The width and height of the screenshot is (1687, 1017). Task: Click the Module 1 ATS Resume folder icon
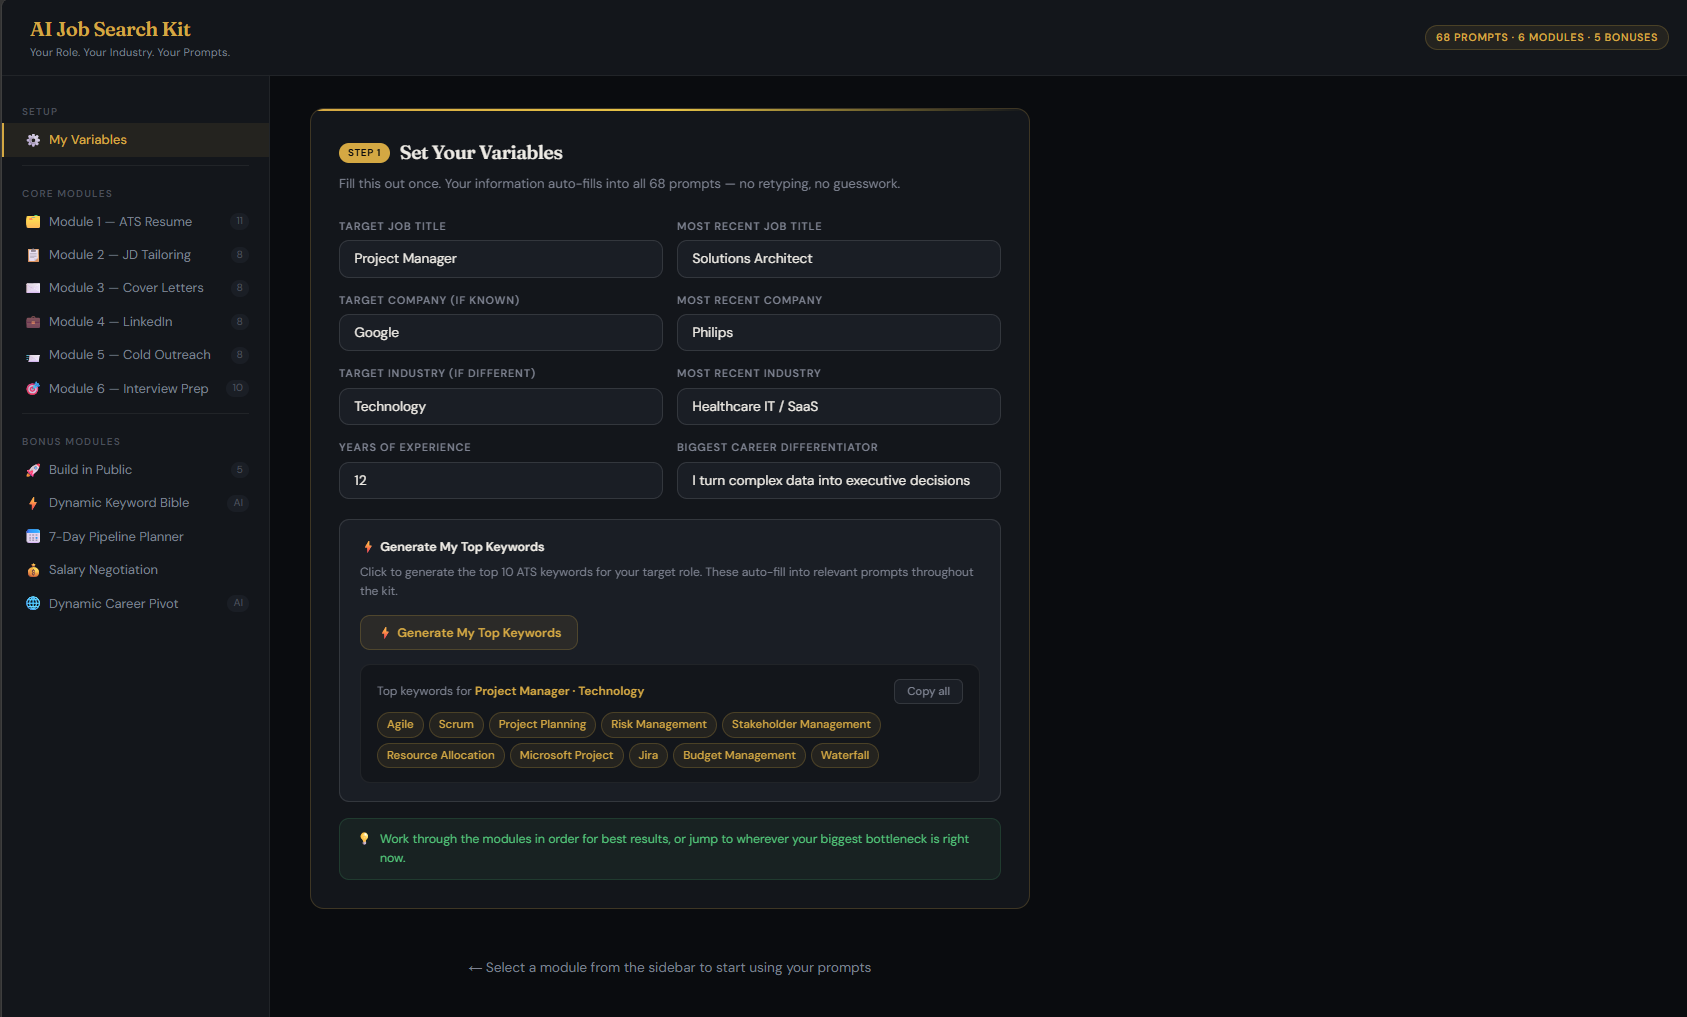[x=33, y=222]
